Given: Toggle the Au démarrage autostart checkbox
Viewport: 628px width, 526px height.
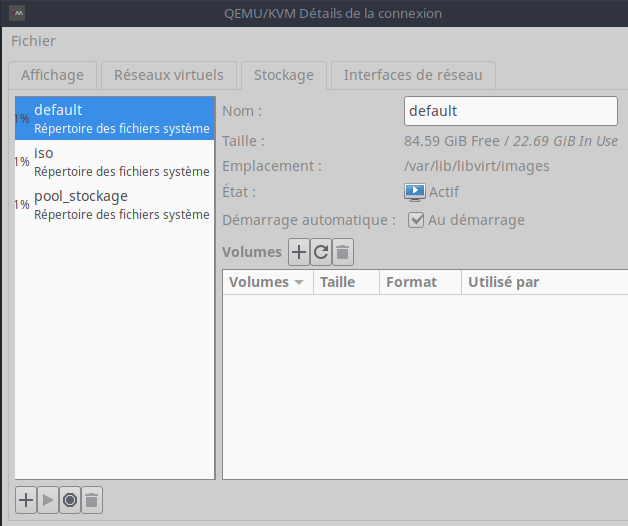Looking at the screenshot, I should tap(416, 220).
